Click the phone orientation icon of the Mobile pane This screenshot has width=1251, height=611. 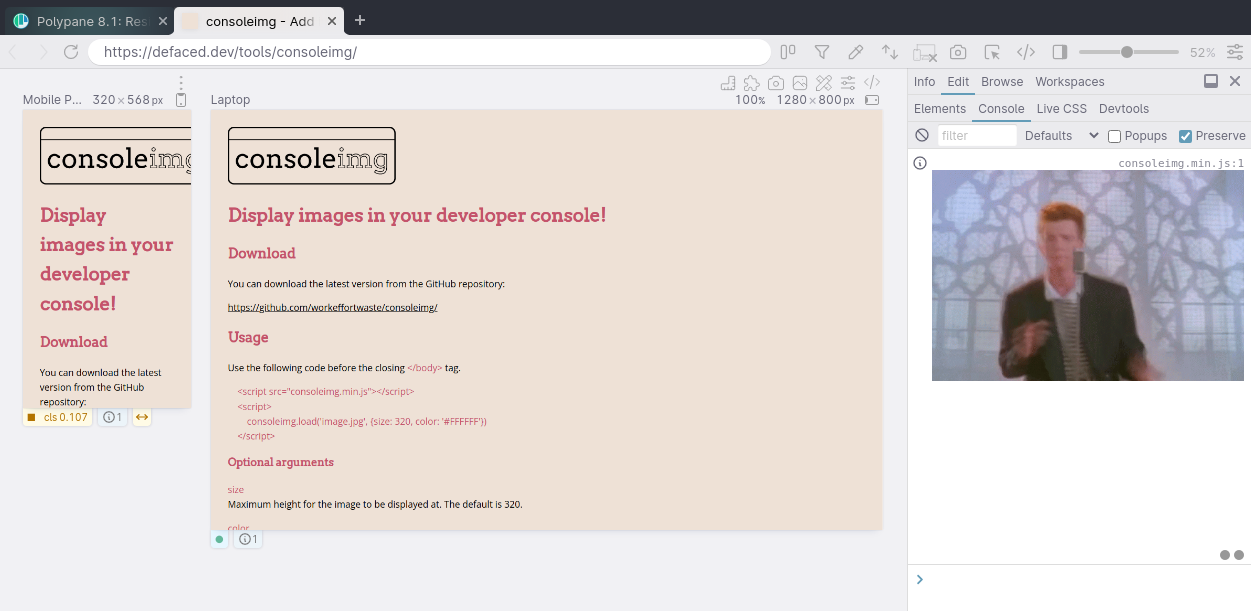coord(181,100)
